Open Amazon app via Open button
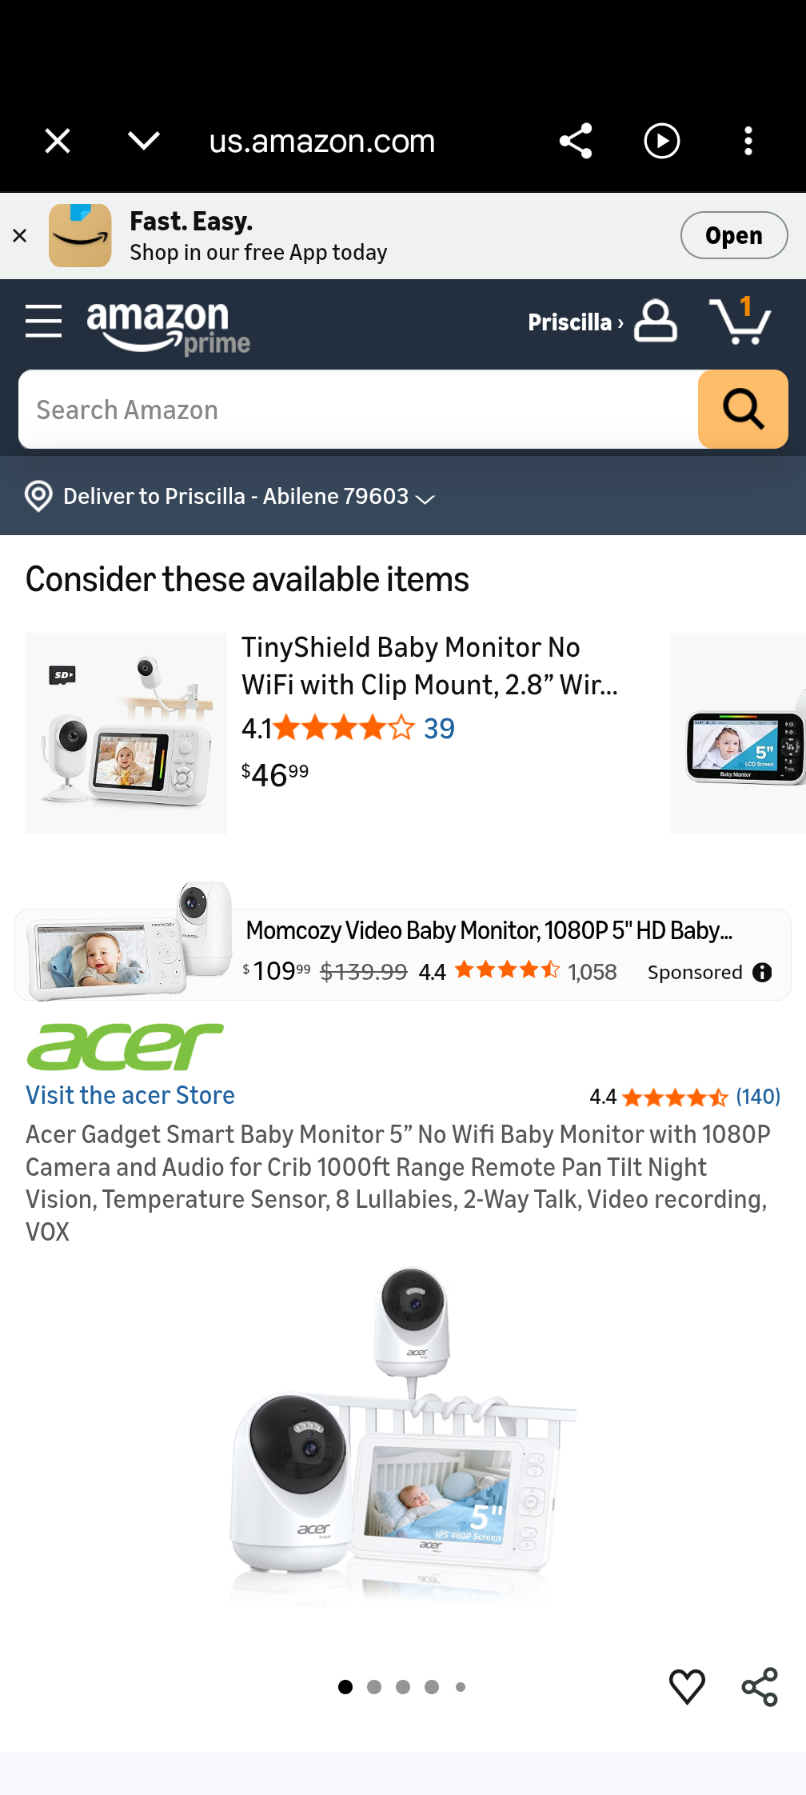806x1795 pixels. click(x=734, y=235)
